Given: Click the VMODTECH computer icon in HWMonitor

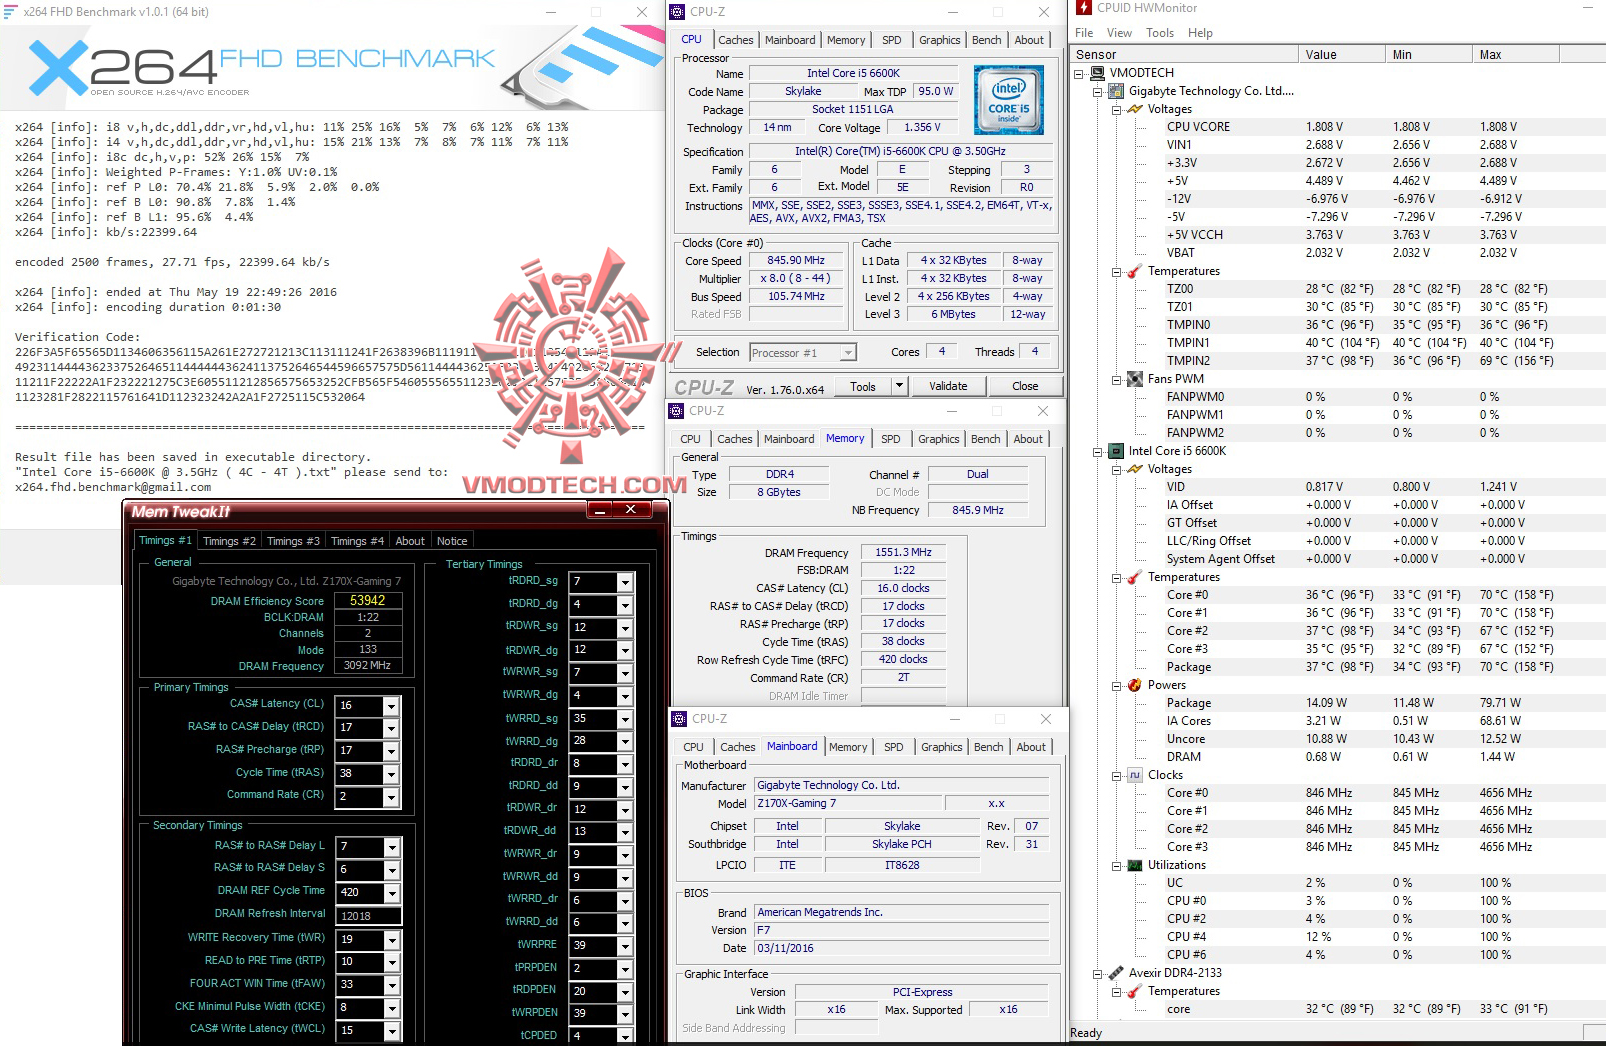Looking at the screenshot, I should 1098,73.
